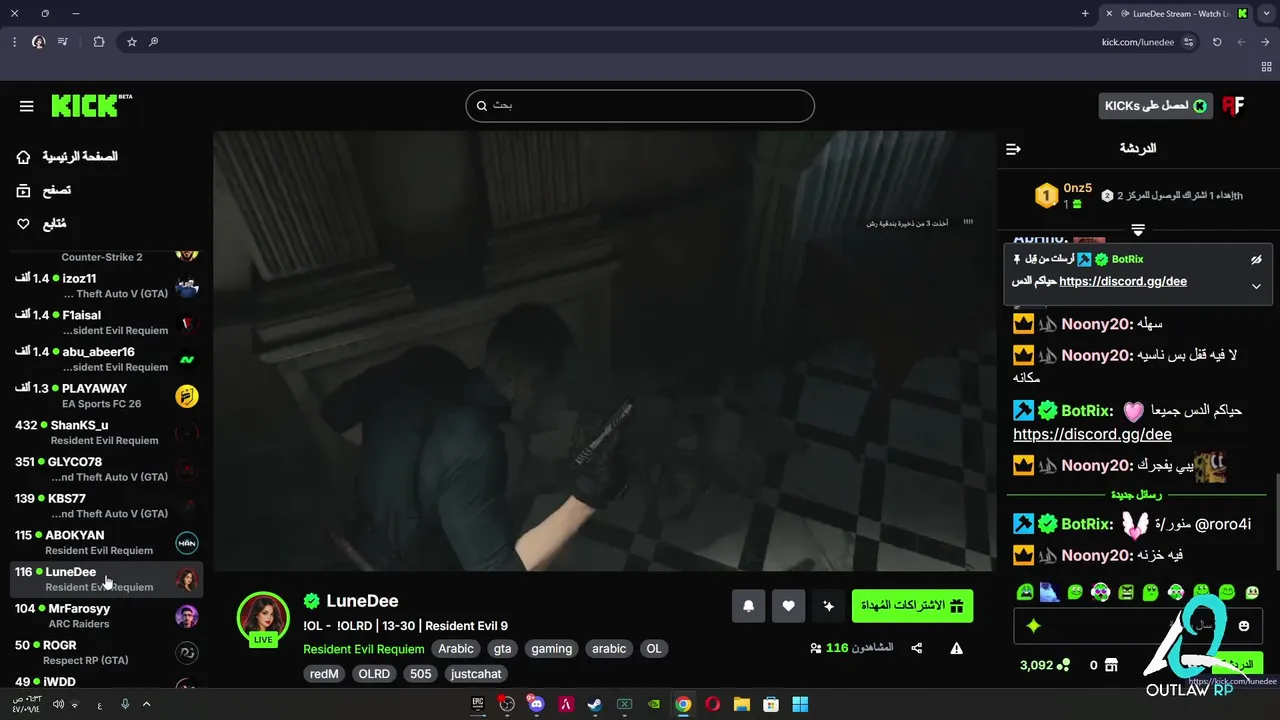Expand the gift leaderboard arrow

pyautogui.click(x=1138, y=230)
